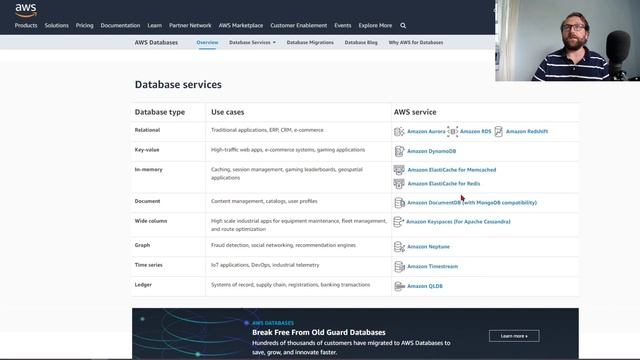The image size is (640, 360).
Task: Open the Documentation menu
Action: [120, 25]
